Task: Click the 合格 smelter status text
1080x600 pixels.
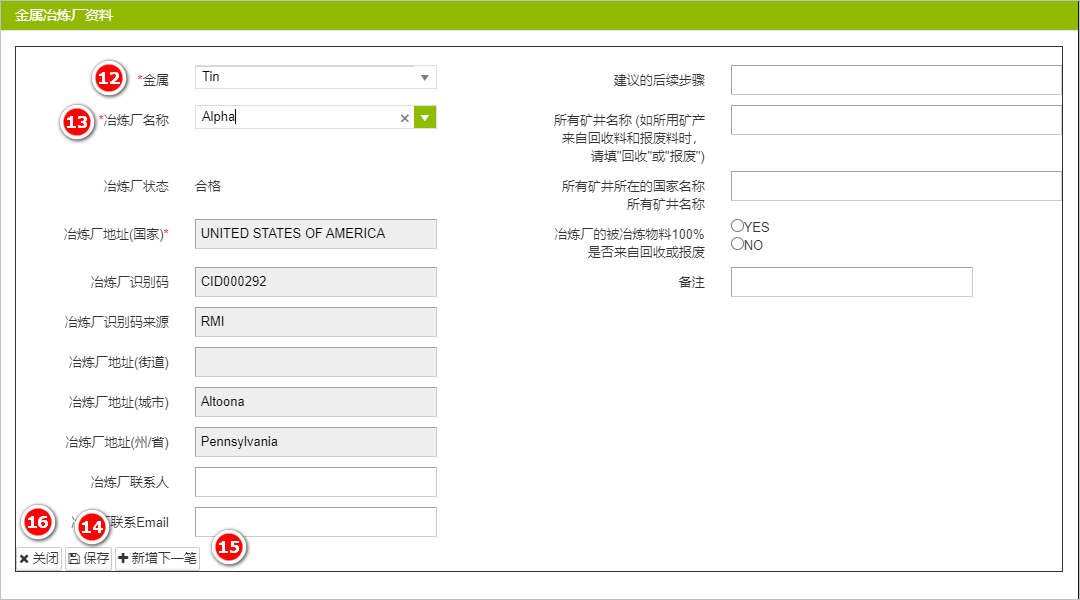Action: pos(208,186)
